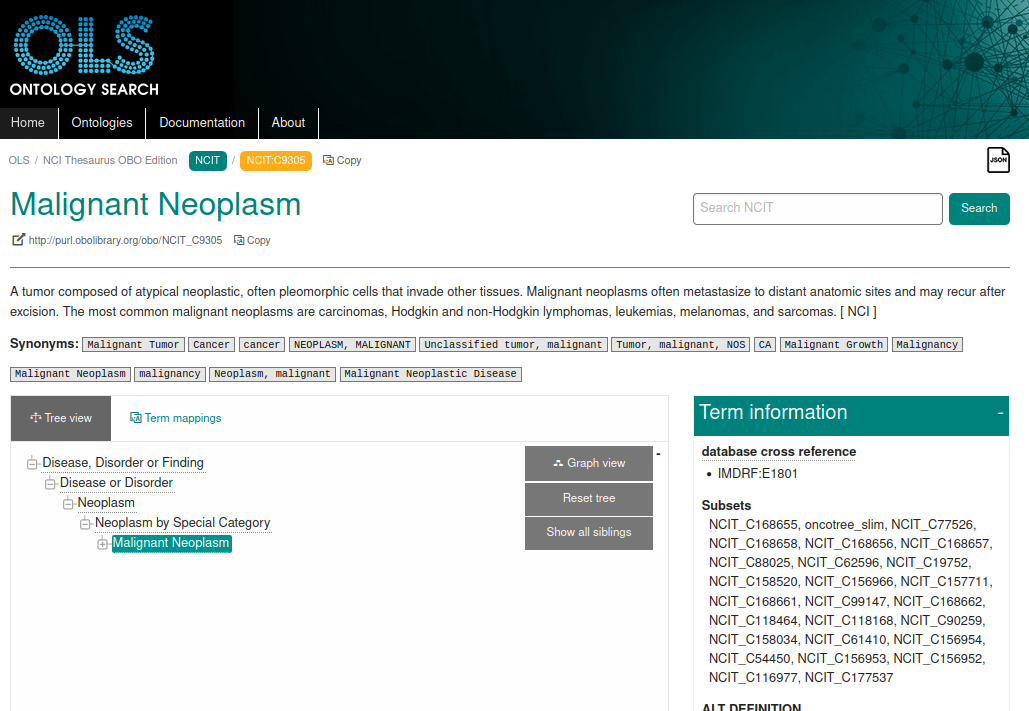Collapse the Disease or Disorder node

coord(49,483)
